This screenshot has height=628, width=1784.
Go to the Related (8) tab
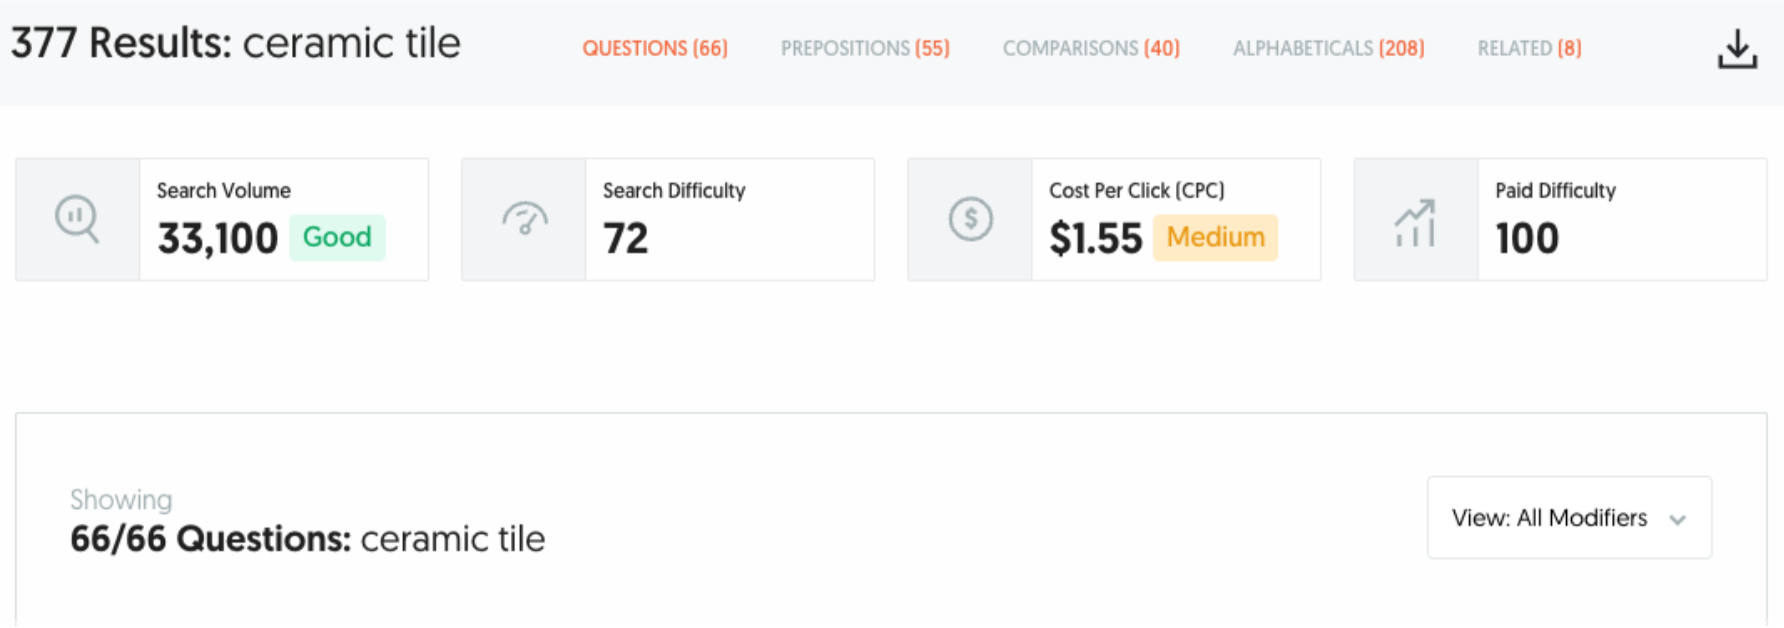(x=1529, y=48)
